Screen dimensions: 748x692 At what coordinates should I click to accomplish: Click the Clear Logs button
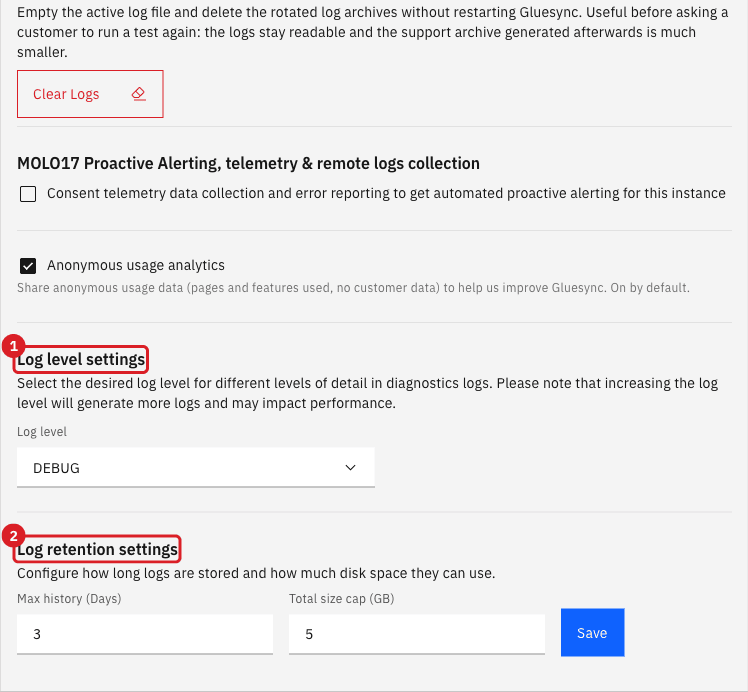tap(90, 94)
